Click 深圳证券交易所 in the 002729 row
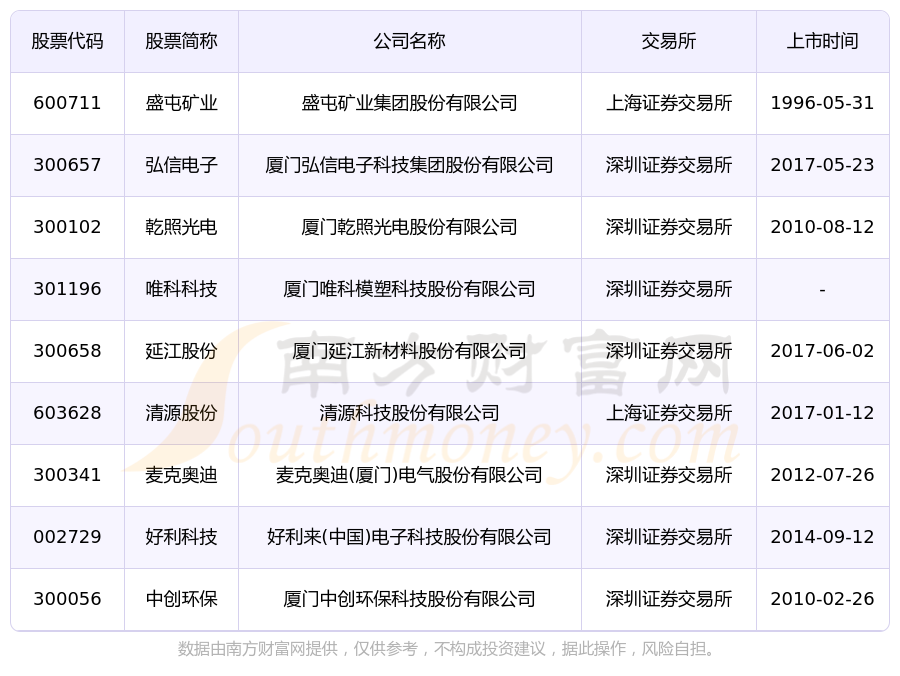This screenshot has height=676, width=900. pyautogui.click(x=669, y=537)
